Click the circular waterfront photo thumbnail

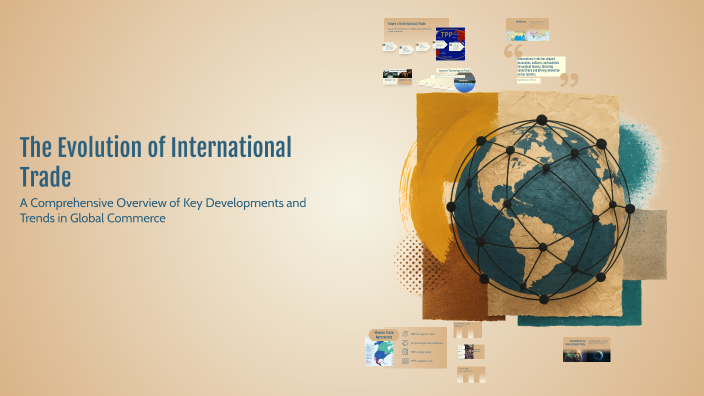point(464,82)
